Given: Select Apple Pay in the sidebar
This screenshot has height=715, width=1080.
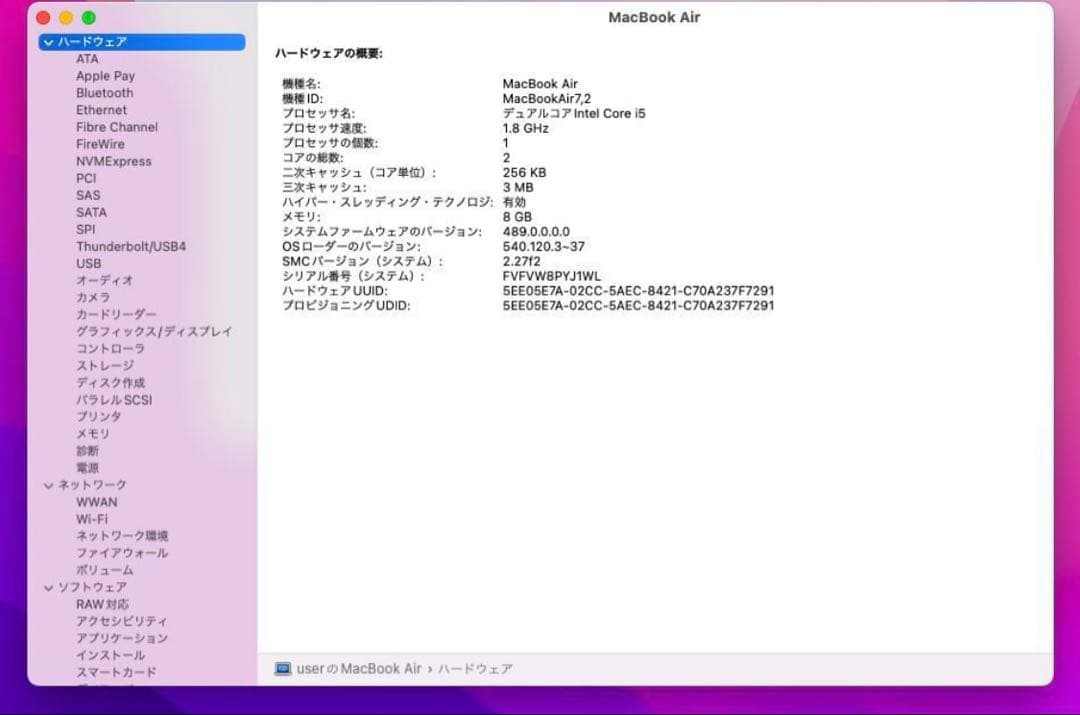Looking at the screenshot, I should coord(105,75).
